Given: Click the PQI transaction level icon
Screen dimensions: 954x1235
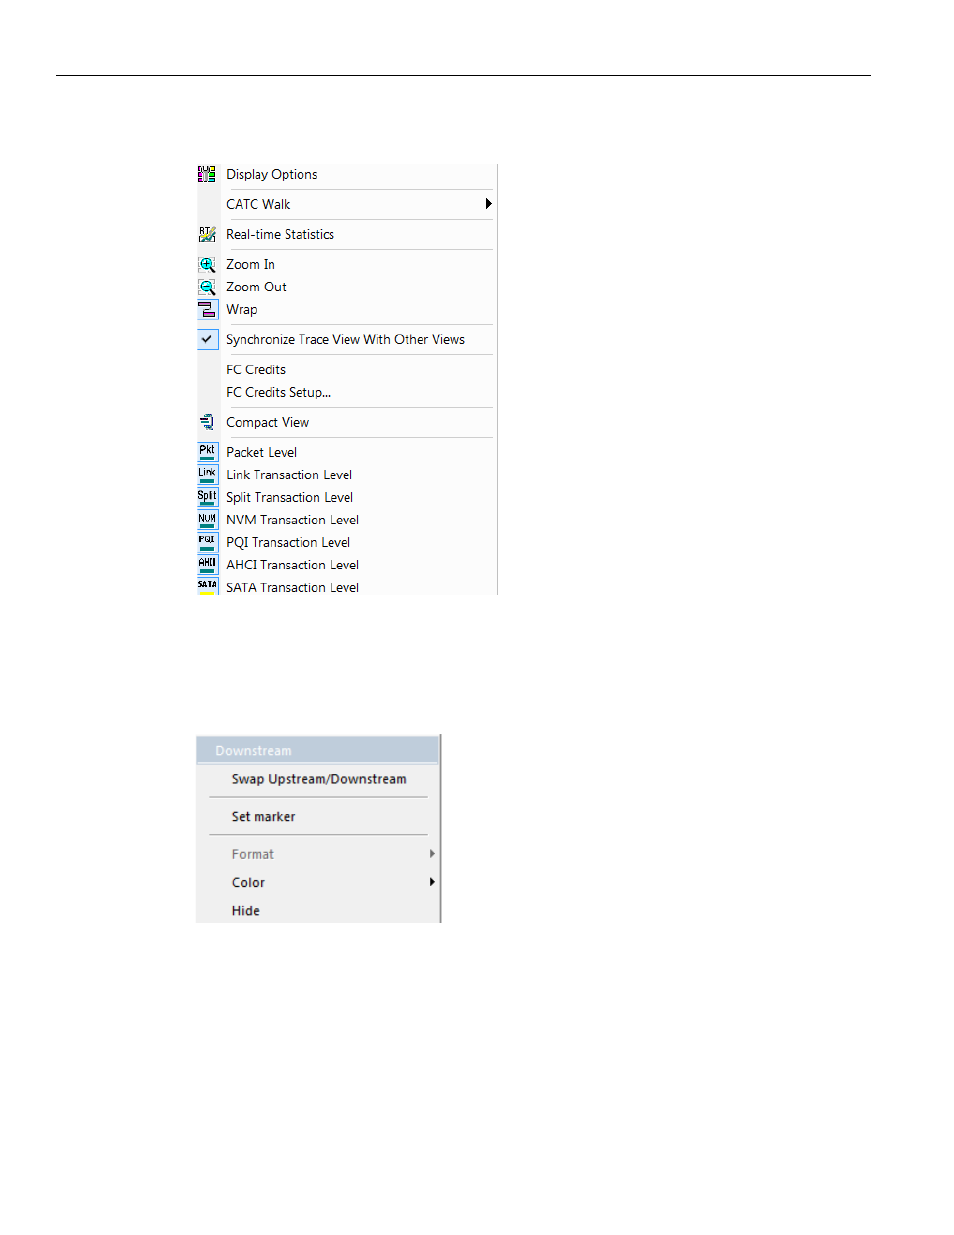Looking at the screenshot, I should coord(207,542).
